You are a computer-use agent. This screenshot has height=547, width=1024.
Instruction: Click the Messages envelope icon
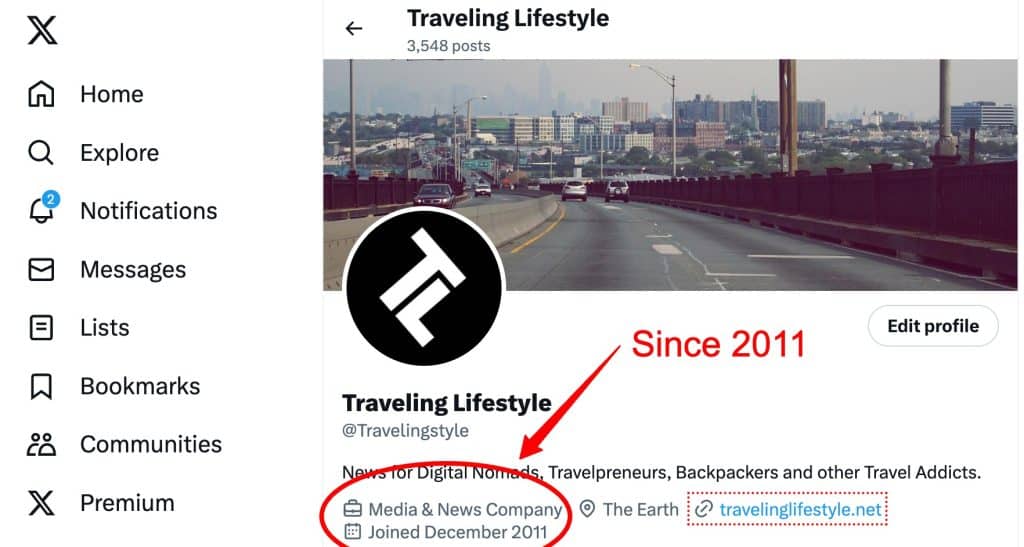click(x=41, y=269)
